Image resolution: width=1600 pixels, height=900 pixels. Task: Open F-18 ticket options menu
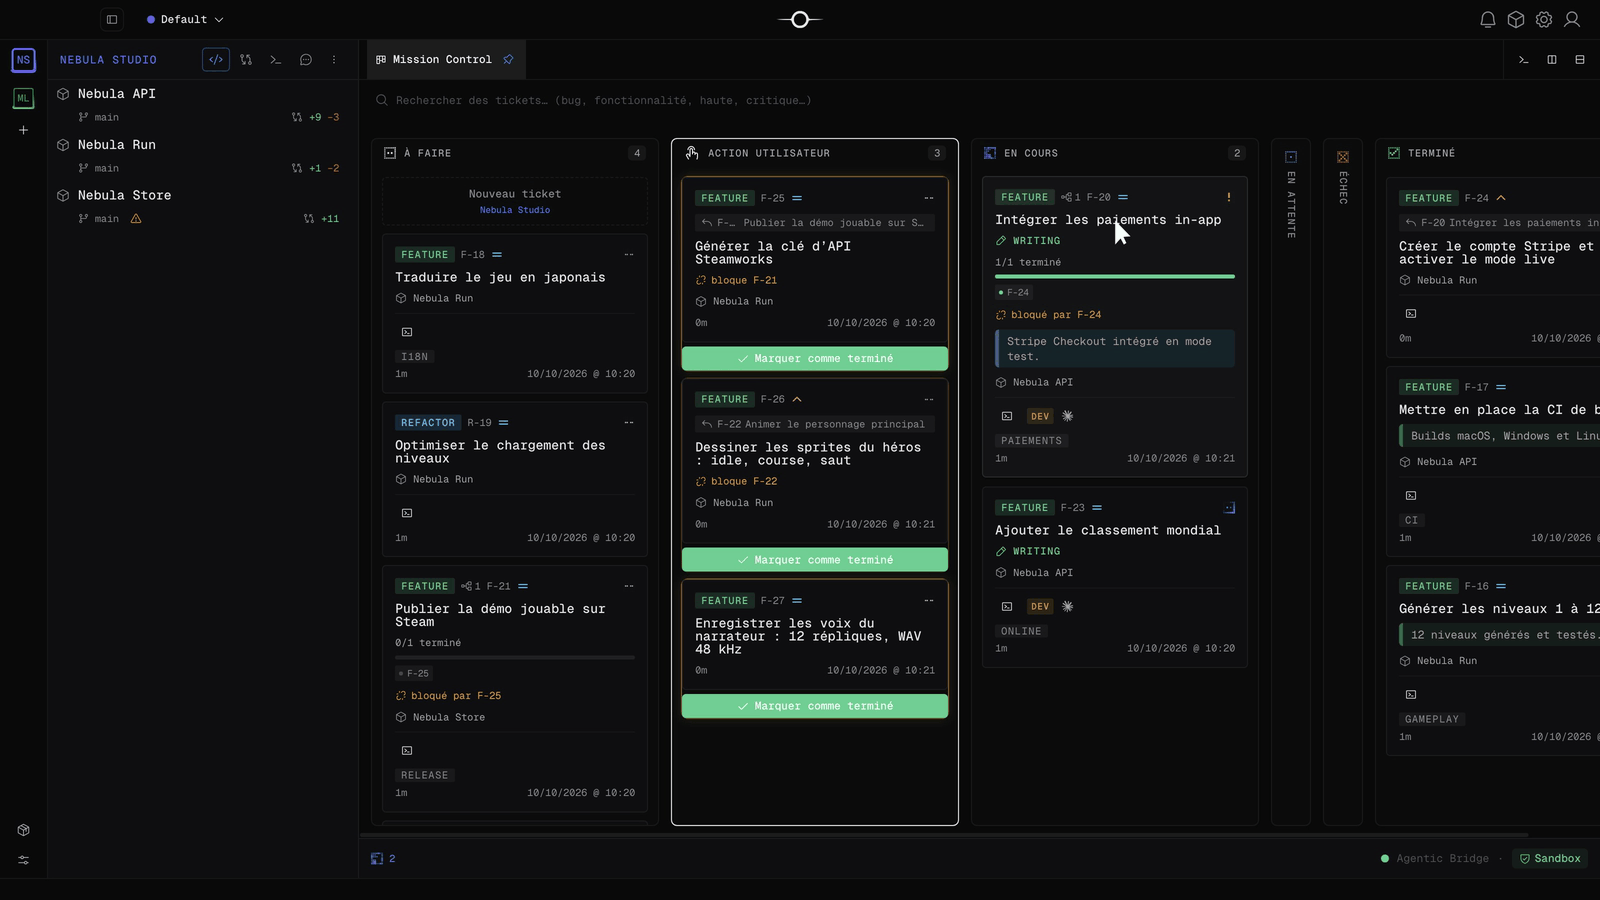click(x=629, y=255)
